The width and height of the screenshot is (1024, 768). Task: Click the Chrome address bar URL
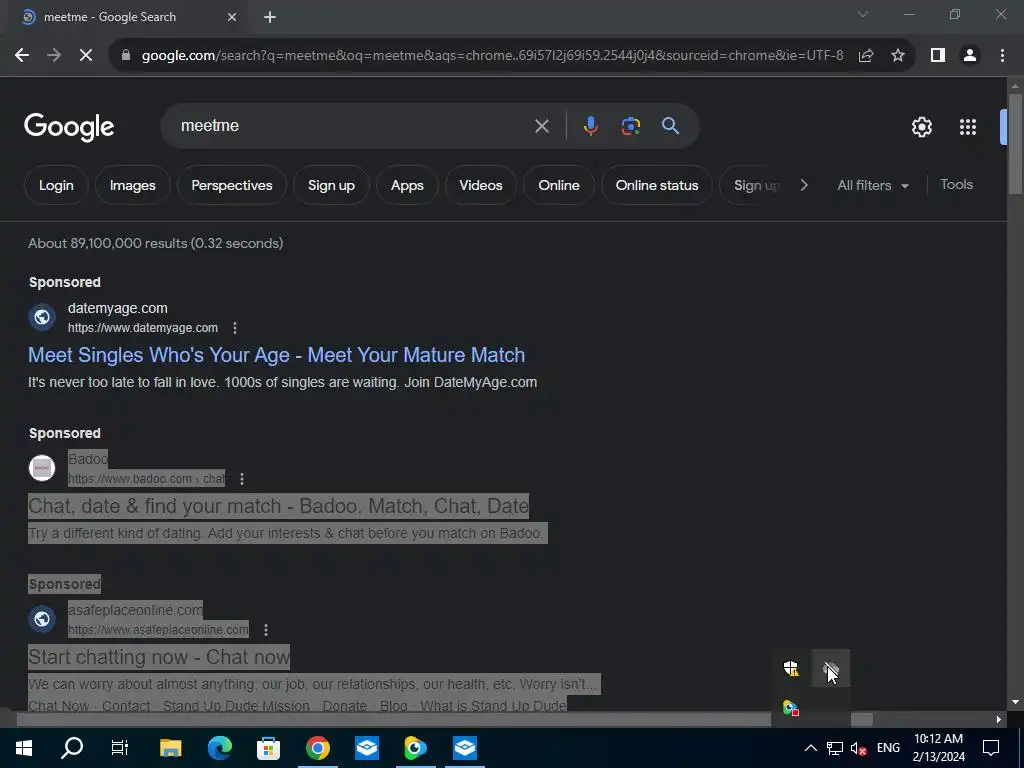tap(492, 56)
